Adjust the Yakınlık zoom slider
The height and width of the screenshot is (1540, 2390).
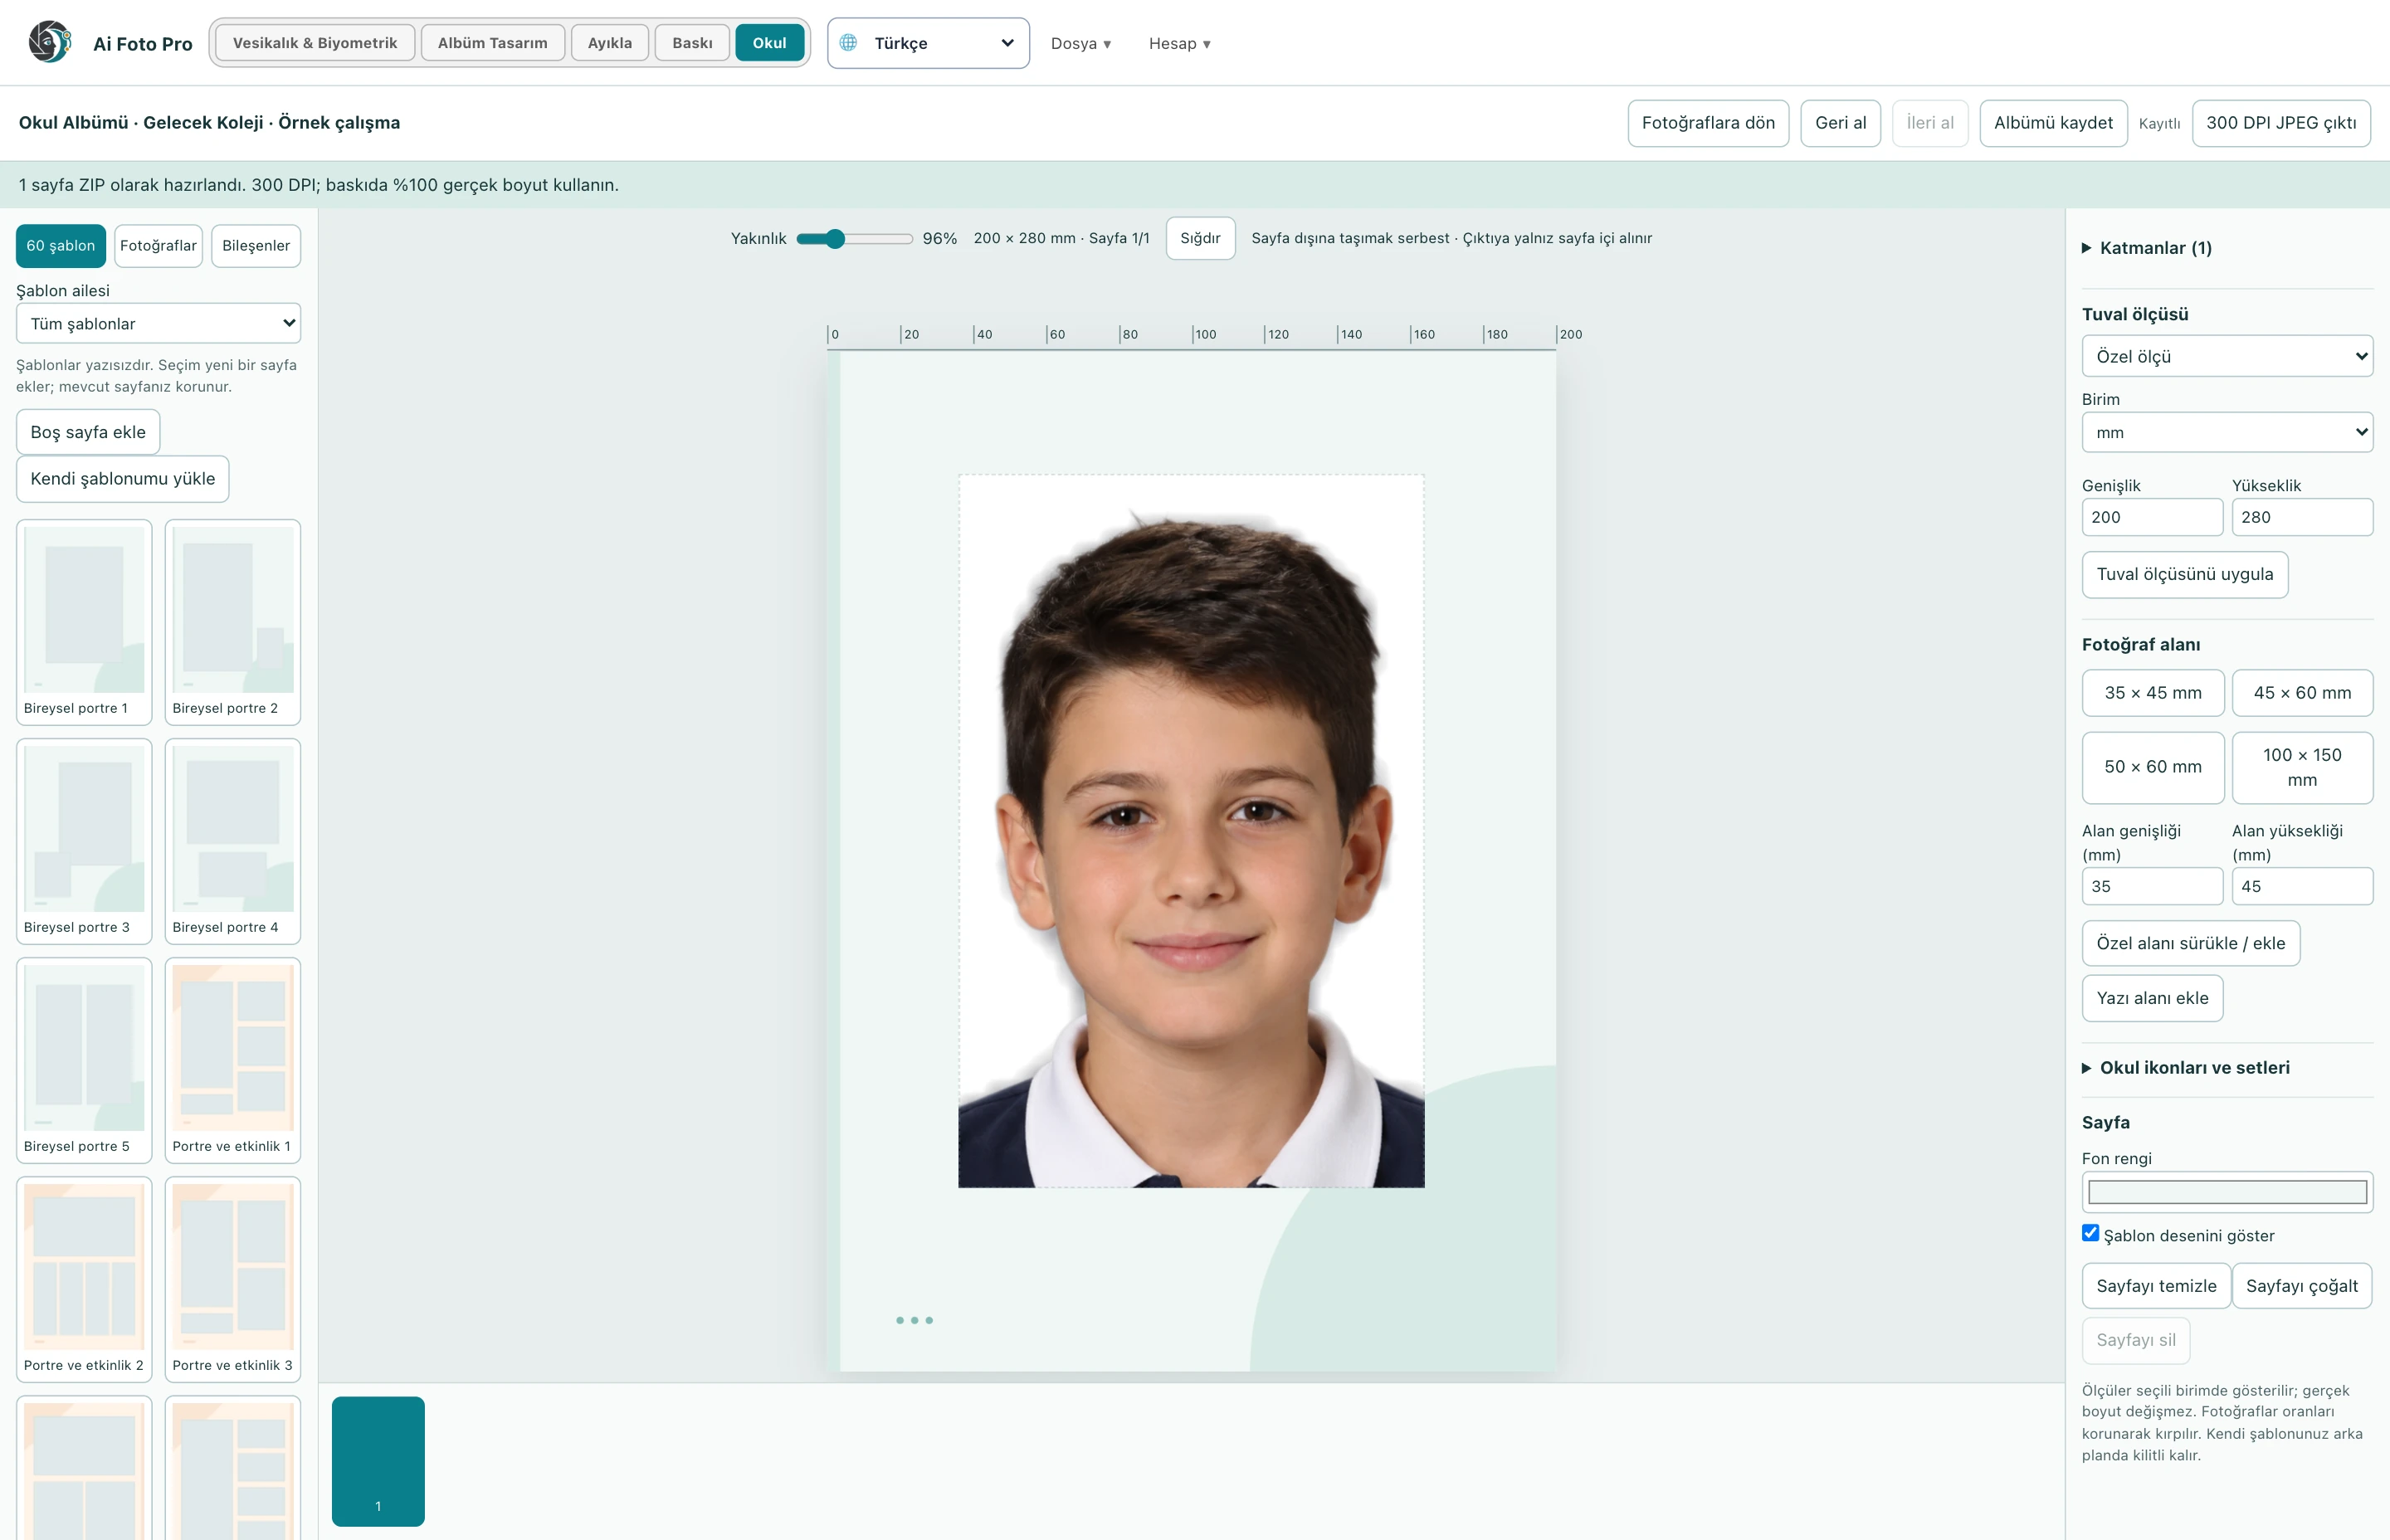(854, 238)
